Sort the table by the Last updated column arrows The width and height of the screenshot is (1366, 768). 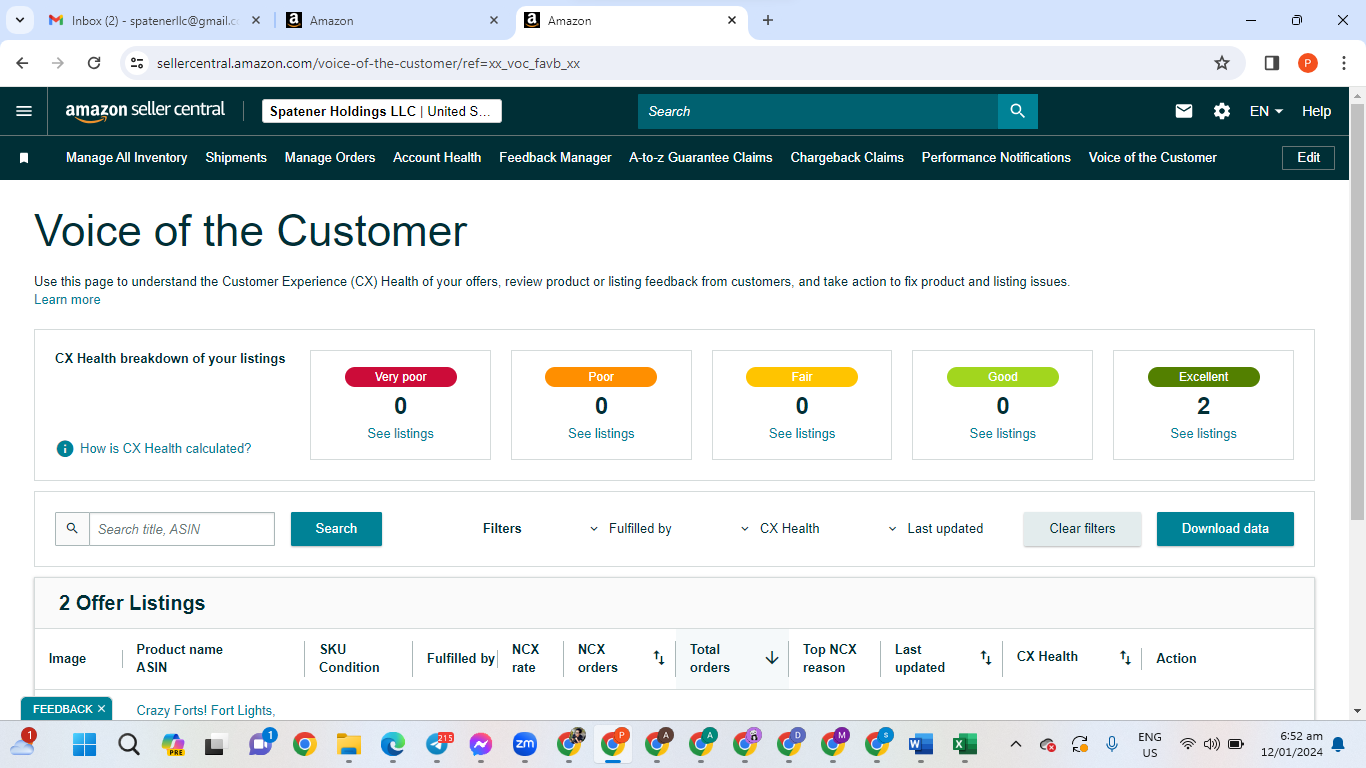tap(986, 658)
